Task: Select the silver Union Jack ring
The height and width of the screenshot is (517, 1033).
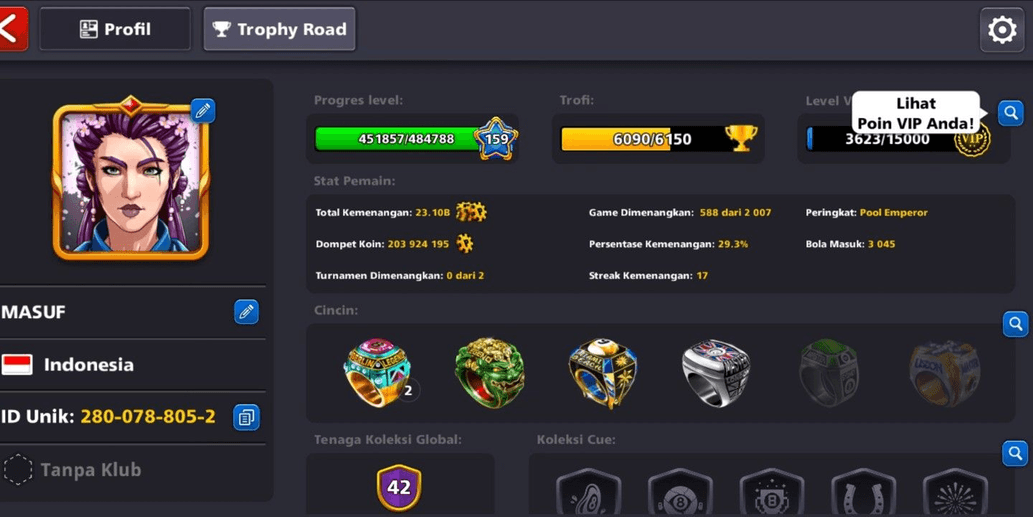Action: click(716, 373)
